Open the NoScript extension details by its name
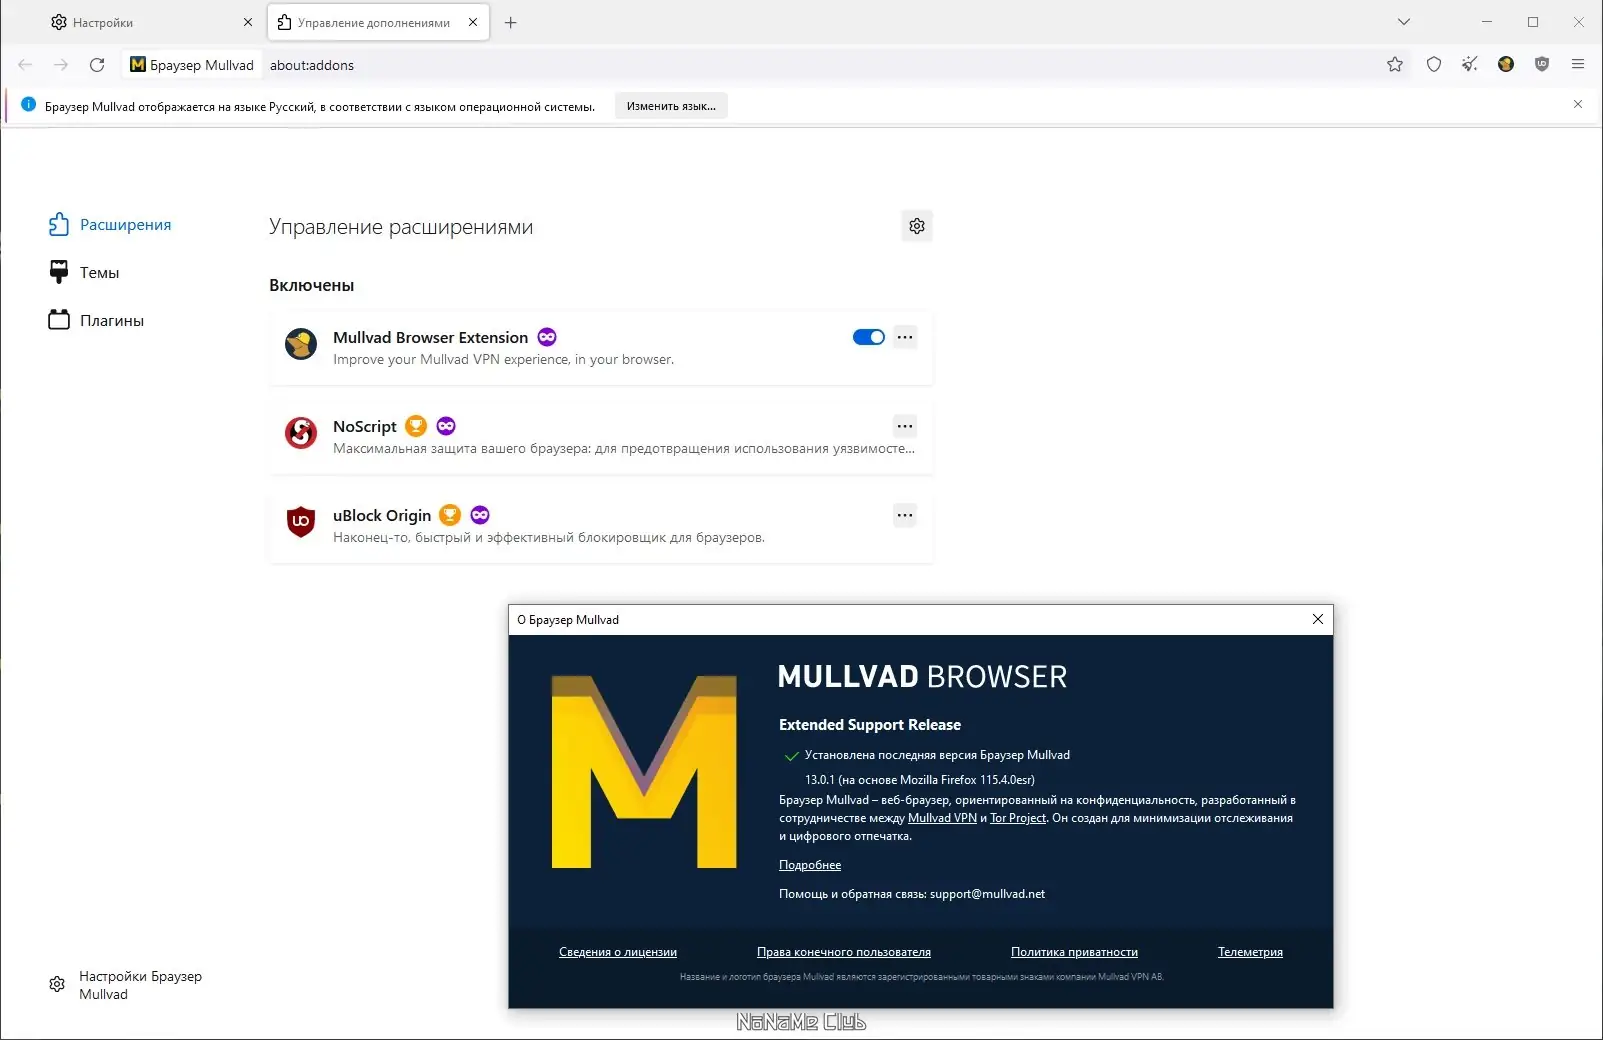Viewport: 1603px width, 1040px height. (x=365, y=426)
